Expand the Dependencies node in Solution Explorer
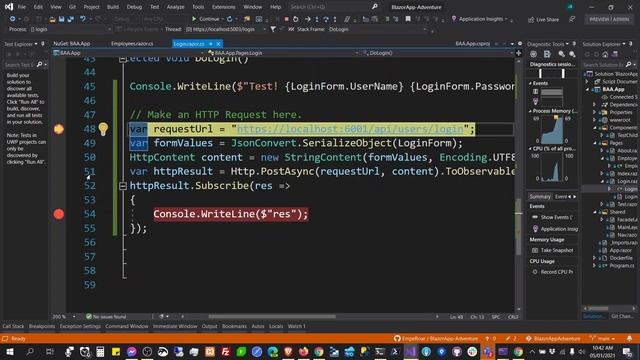The image size is (640, 360). click(594, 105)
